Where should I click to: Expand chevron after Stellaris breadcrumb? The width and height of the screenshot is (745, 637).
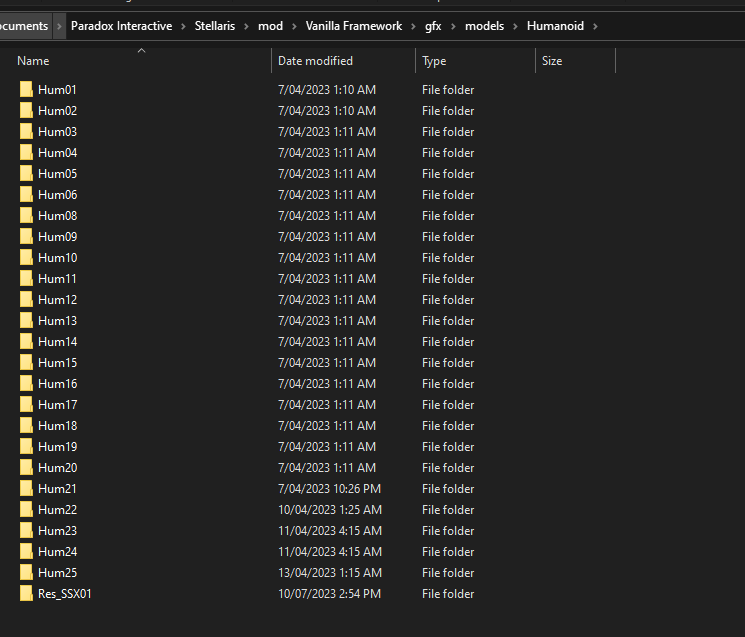[x=246, y=26]
